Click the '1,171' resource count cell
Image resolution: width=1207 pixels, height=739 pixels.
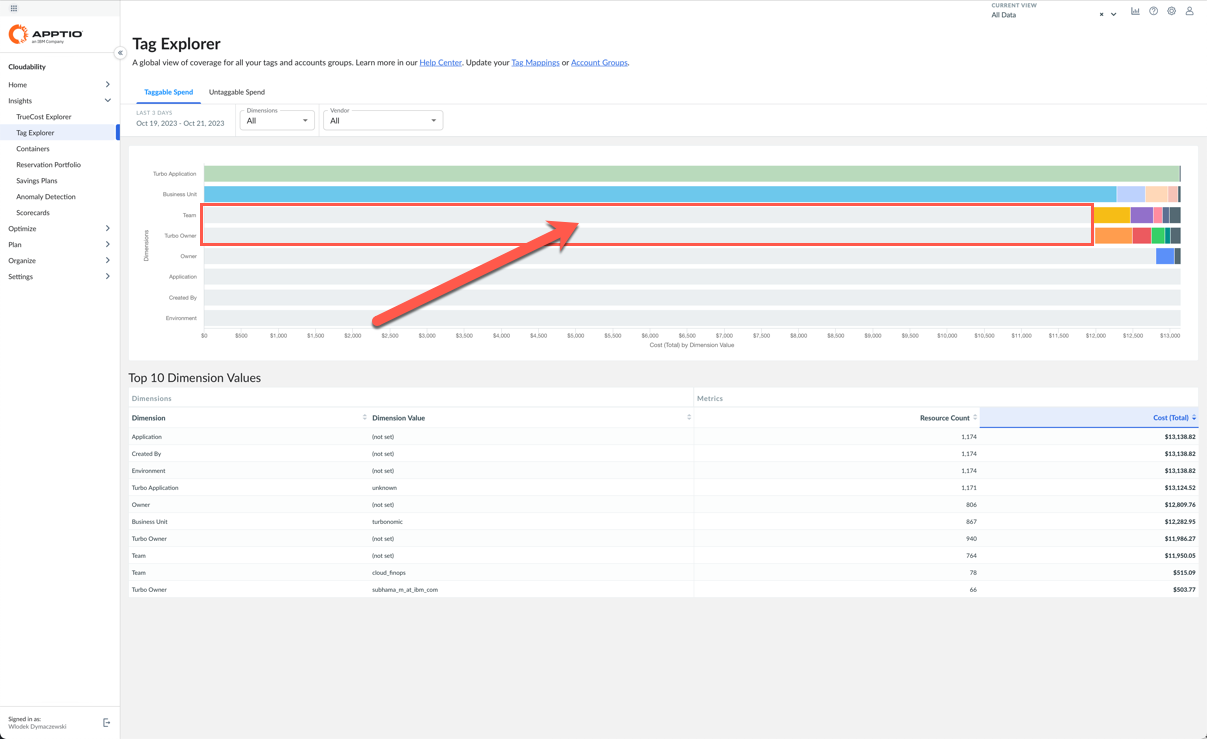coord(969,488)
